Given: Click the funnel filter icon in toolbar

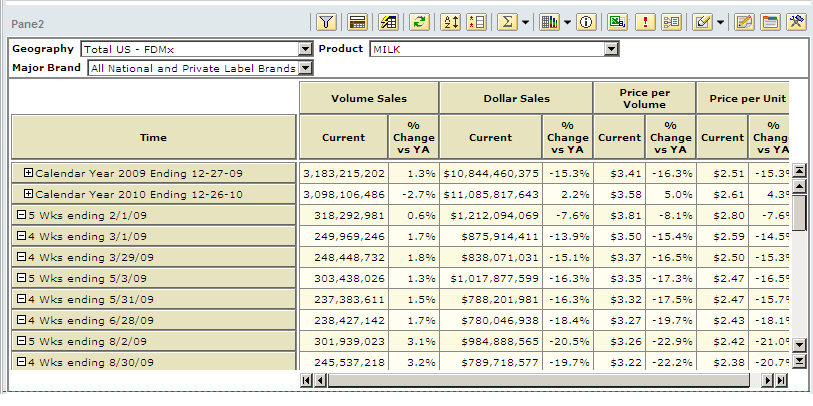Looking at the screenshot, I should click(x=326, y=22).
